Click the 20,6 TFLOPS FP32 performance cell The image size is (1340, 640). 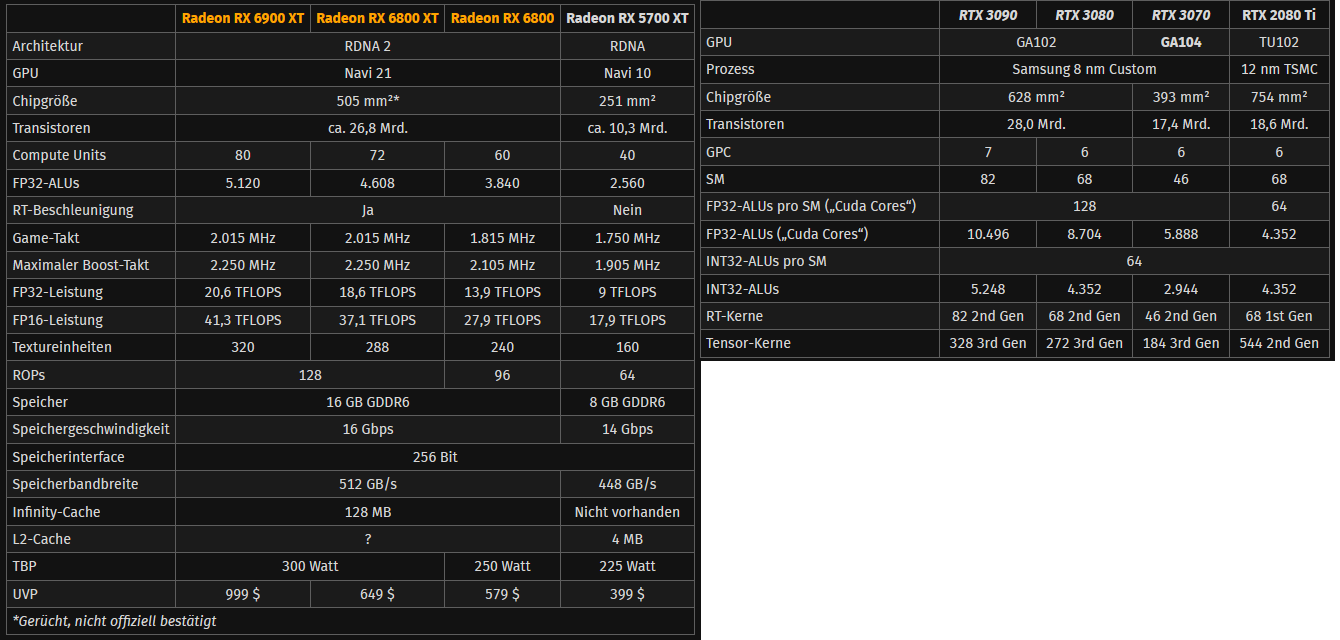pos(243,292)
